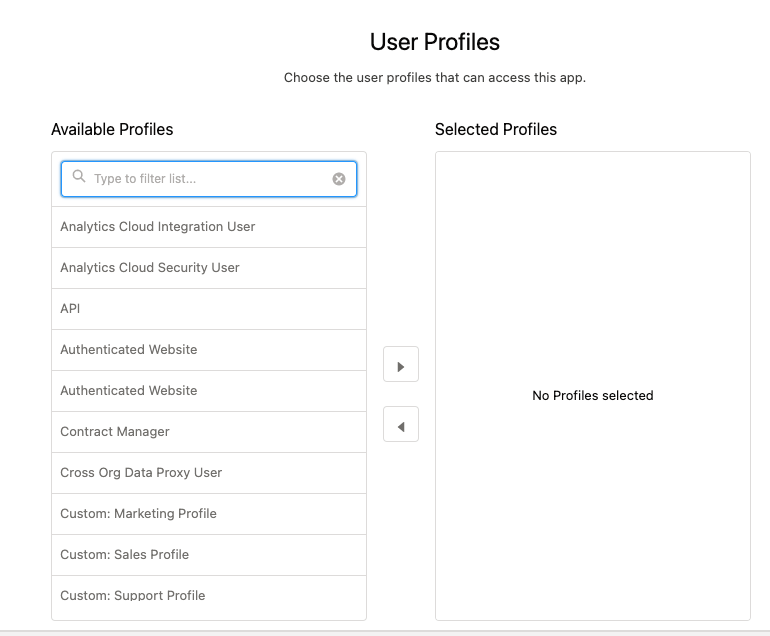This screenshot has height=636, width=770.
Task: Select Custom: Marketing Profile
Action: (x=138, y=514)
